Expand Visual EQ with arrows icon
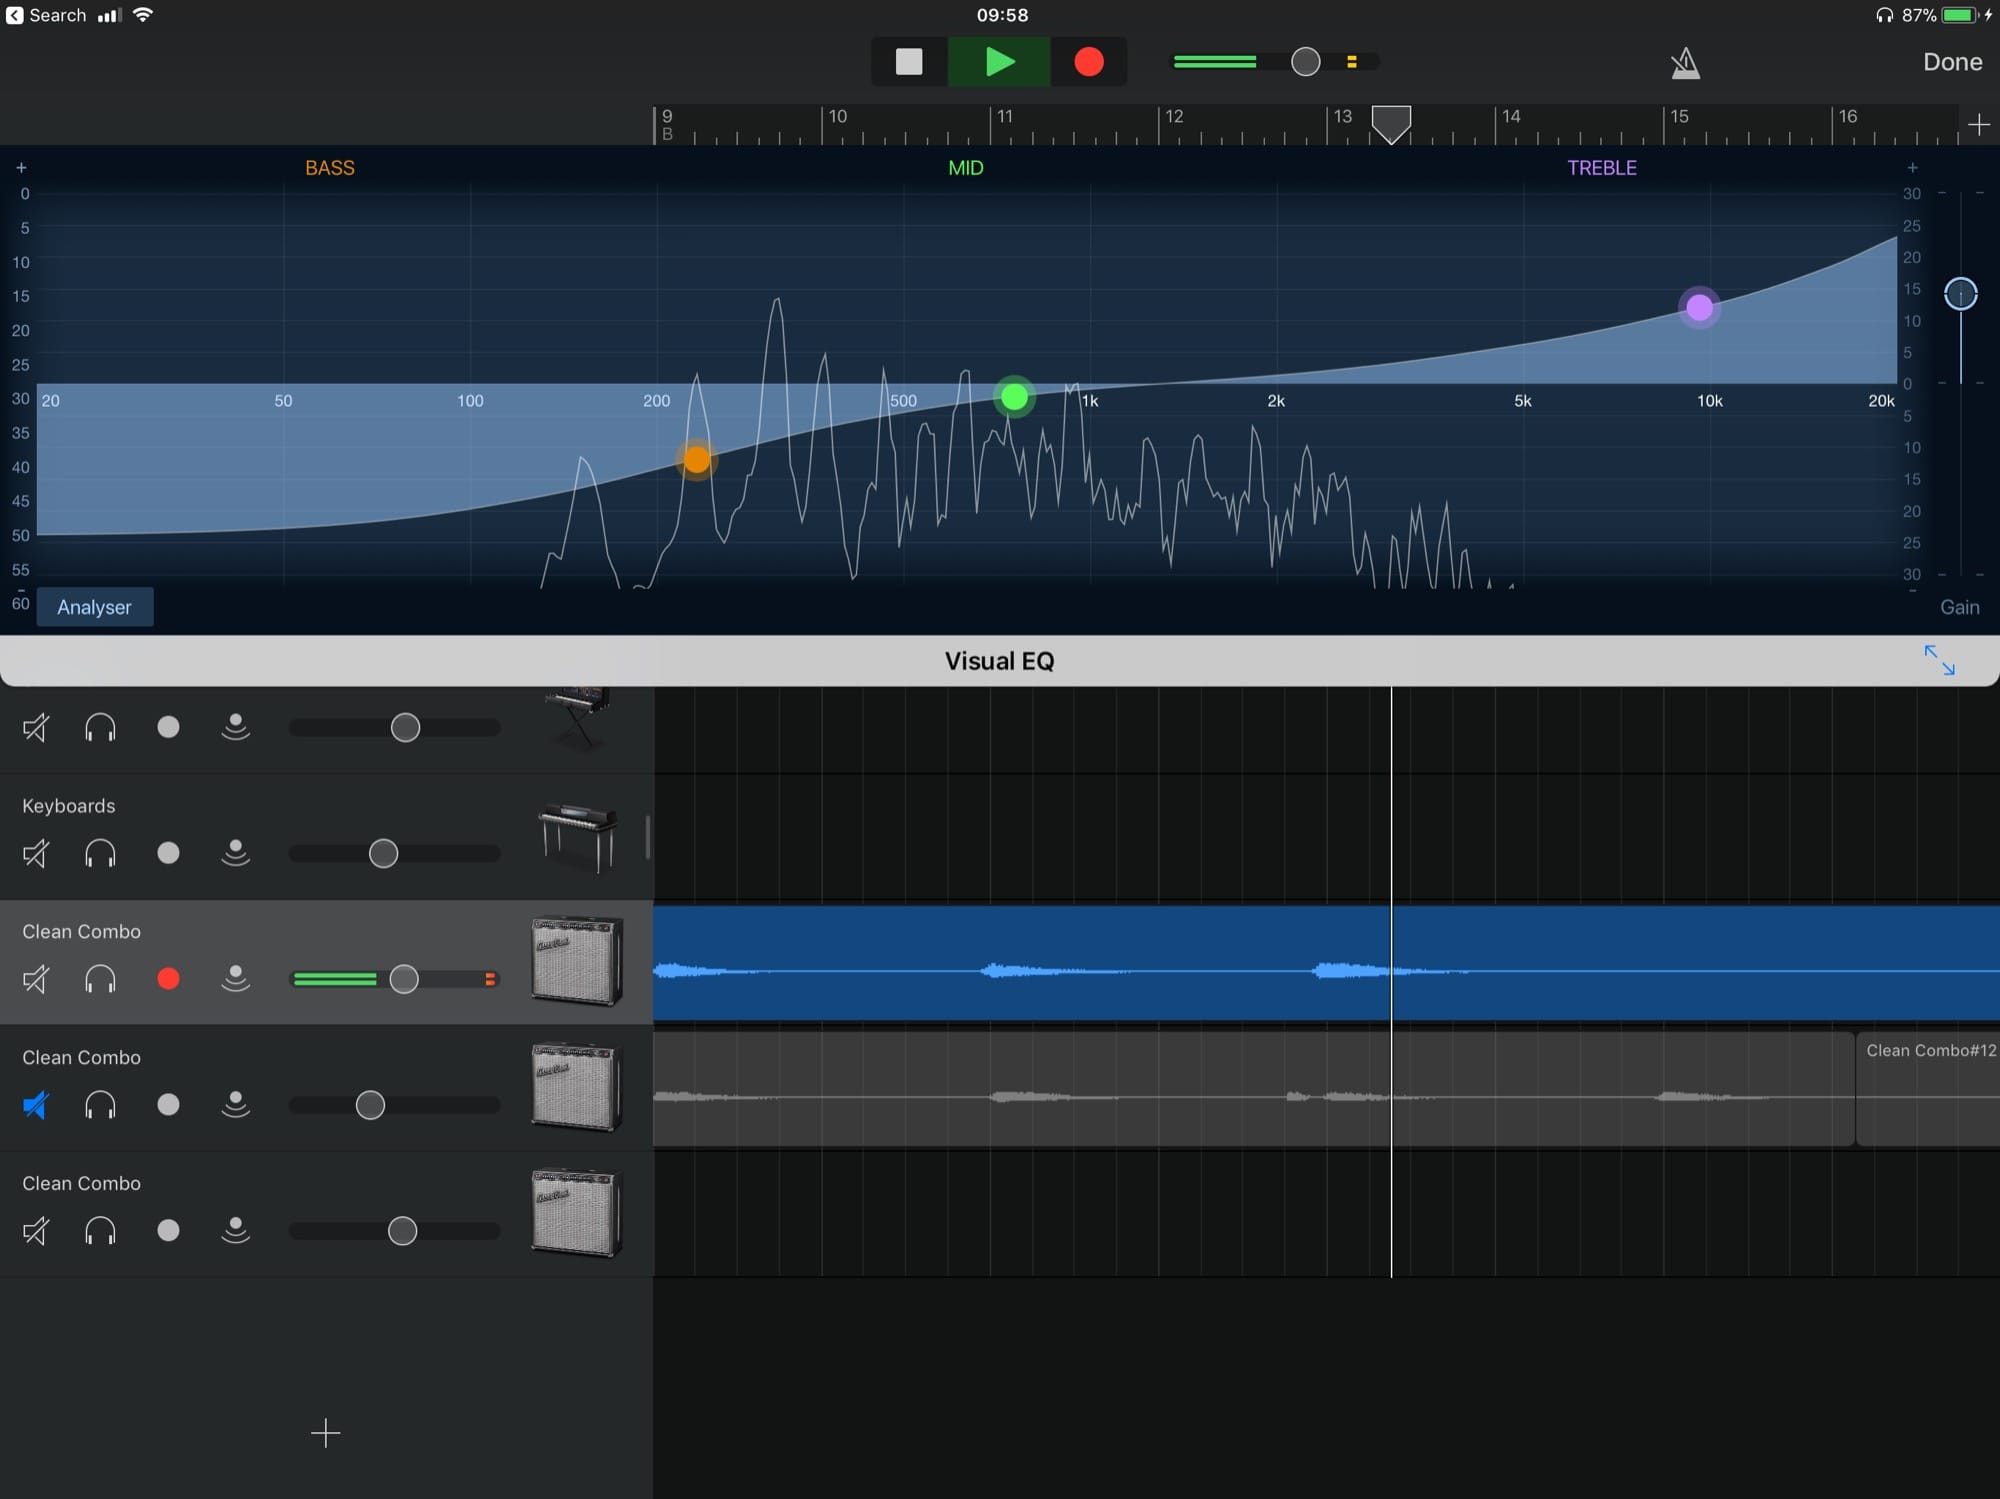 (x=1939, y=660)
